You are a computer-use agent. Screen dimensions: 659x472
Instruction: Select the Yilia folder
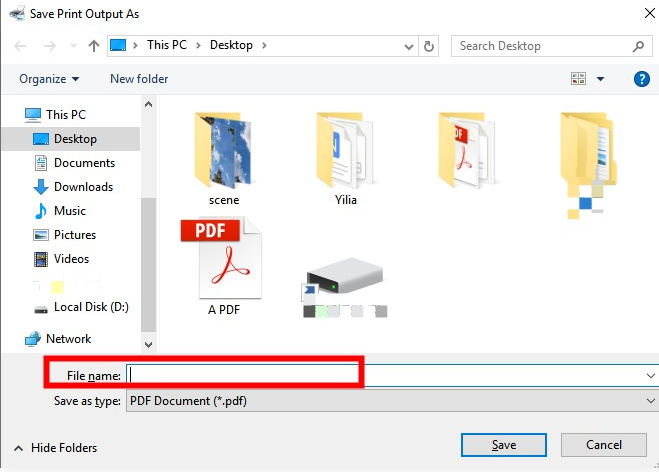345,159
